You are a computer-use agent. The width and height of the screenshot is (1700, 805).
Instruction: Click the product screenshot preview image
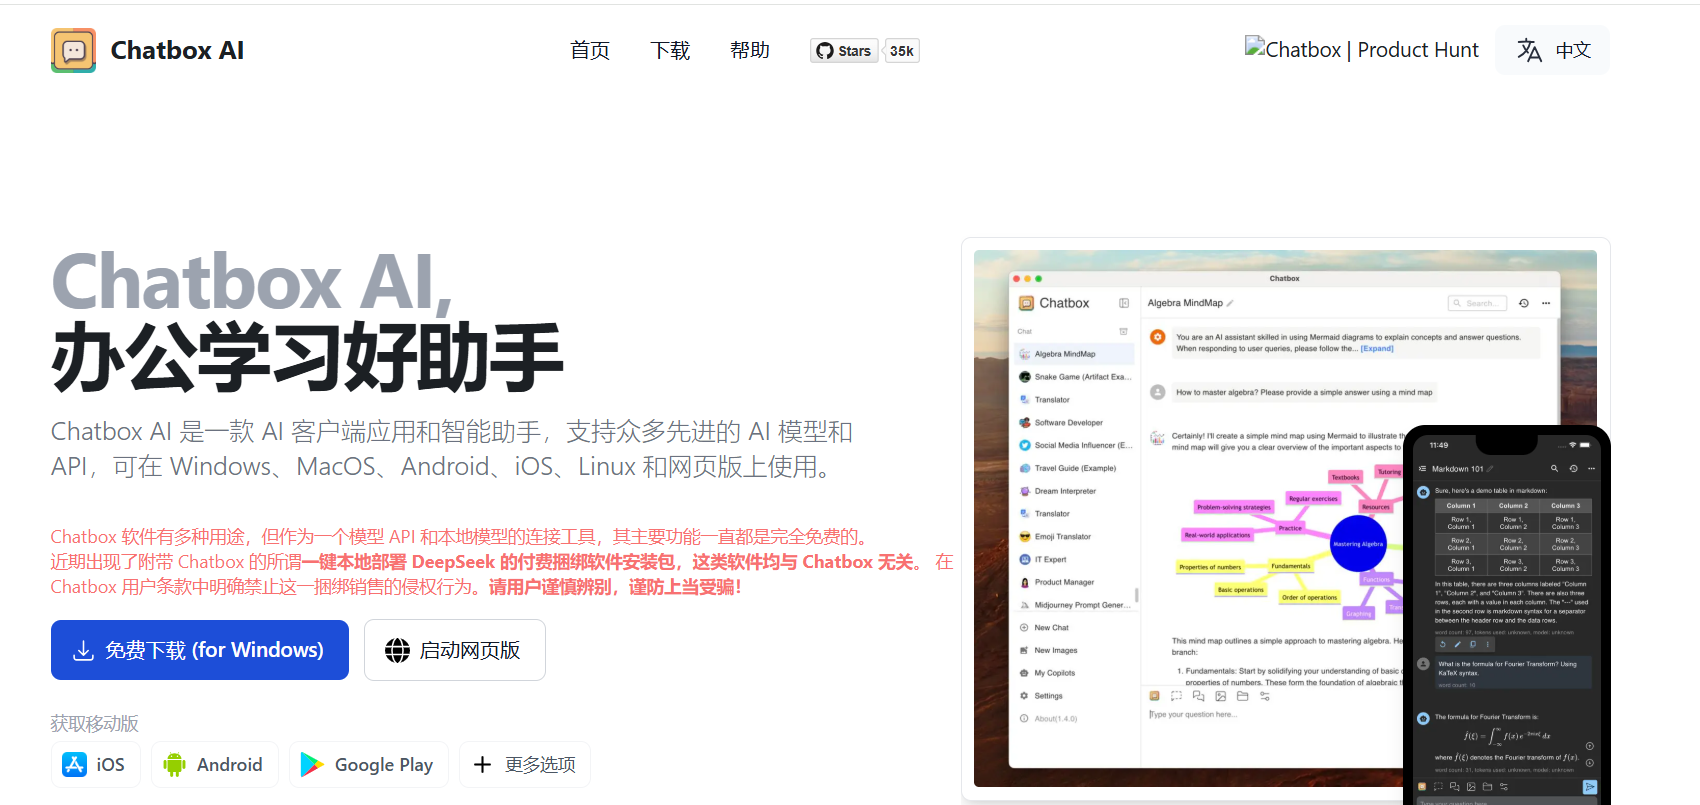click(x=1285, y=518)
